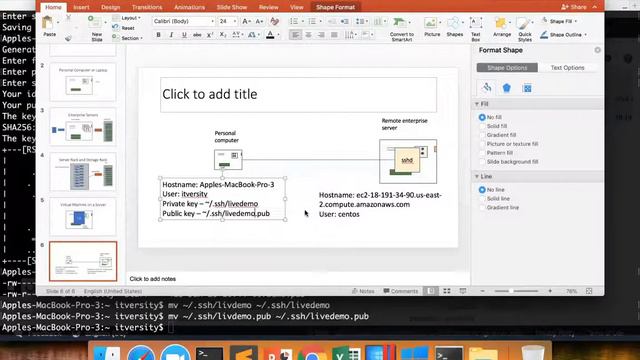Justify the text
The height and width of the screenshot is (360, 640).
[334, 35]
